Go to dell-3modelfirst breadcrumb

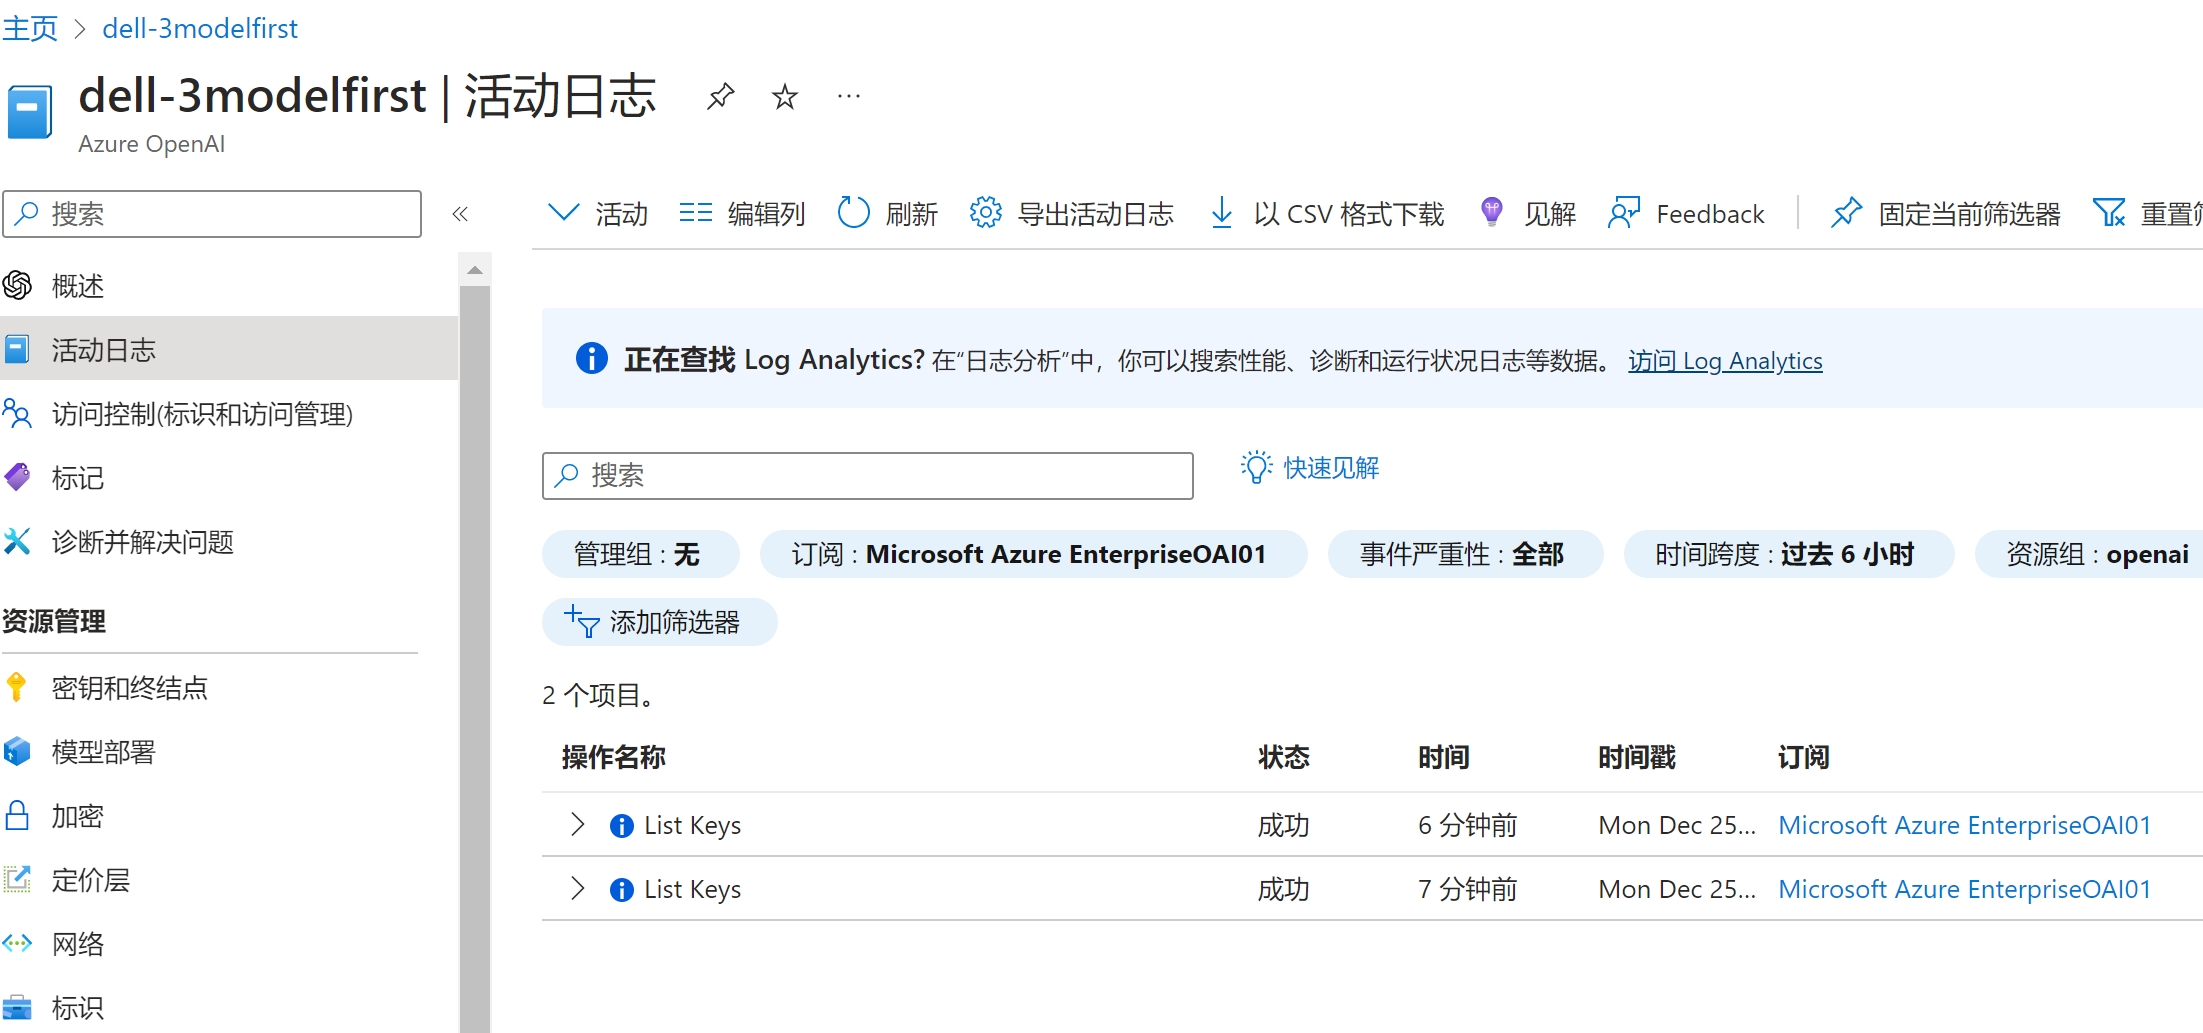[200, 28]
